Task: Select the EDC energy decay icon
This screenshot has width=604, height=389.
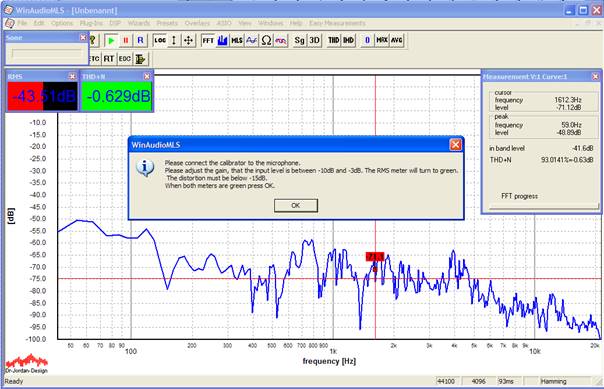Action: click(124, 59)
